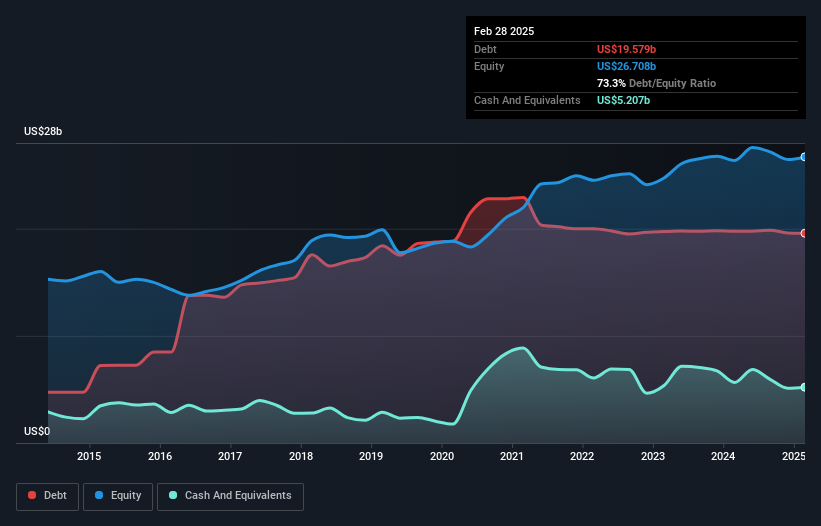Screen dimensions: 821x526
Task: Click the Debt label in tooltip
Action: click(x=485, y=49)
